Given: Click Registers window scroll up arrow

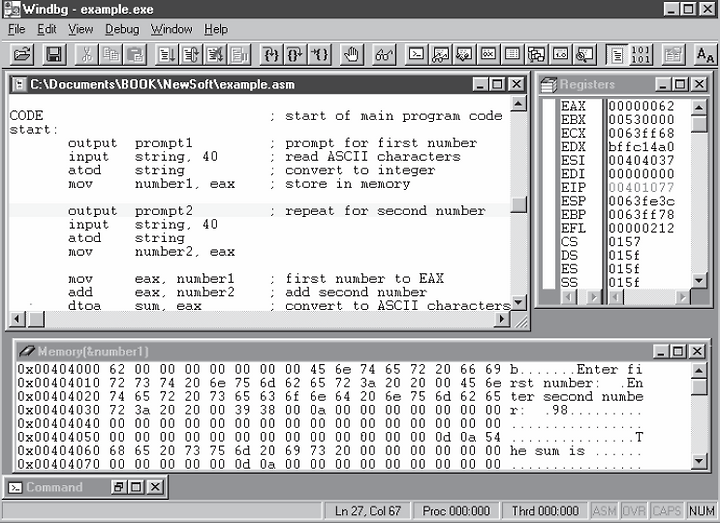Looking at the screenshot, I should pyautogui.click(x=699, y=108).
